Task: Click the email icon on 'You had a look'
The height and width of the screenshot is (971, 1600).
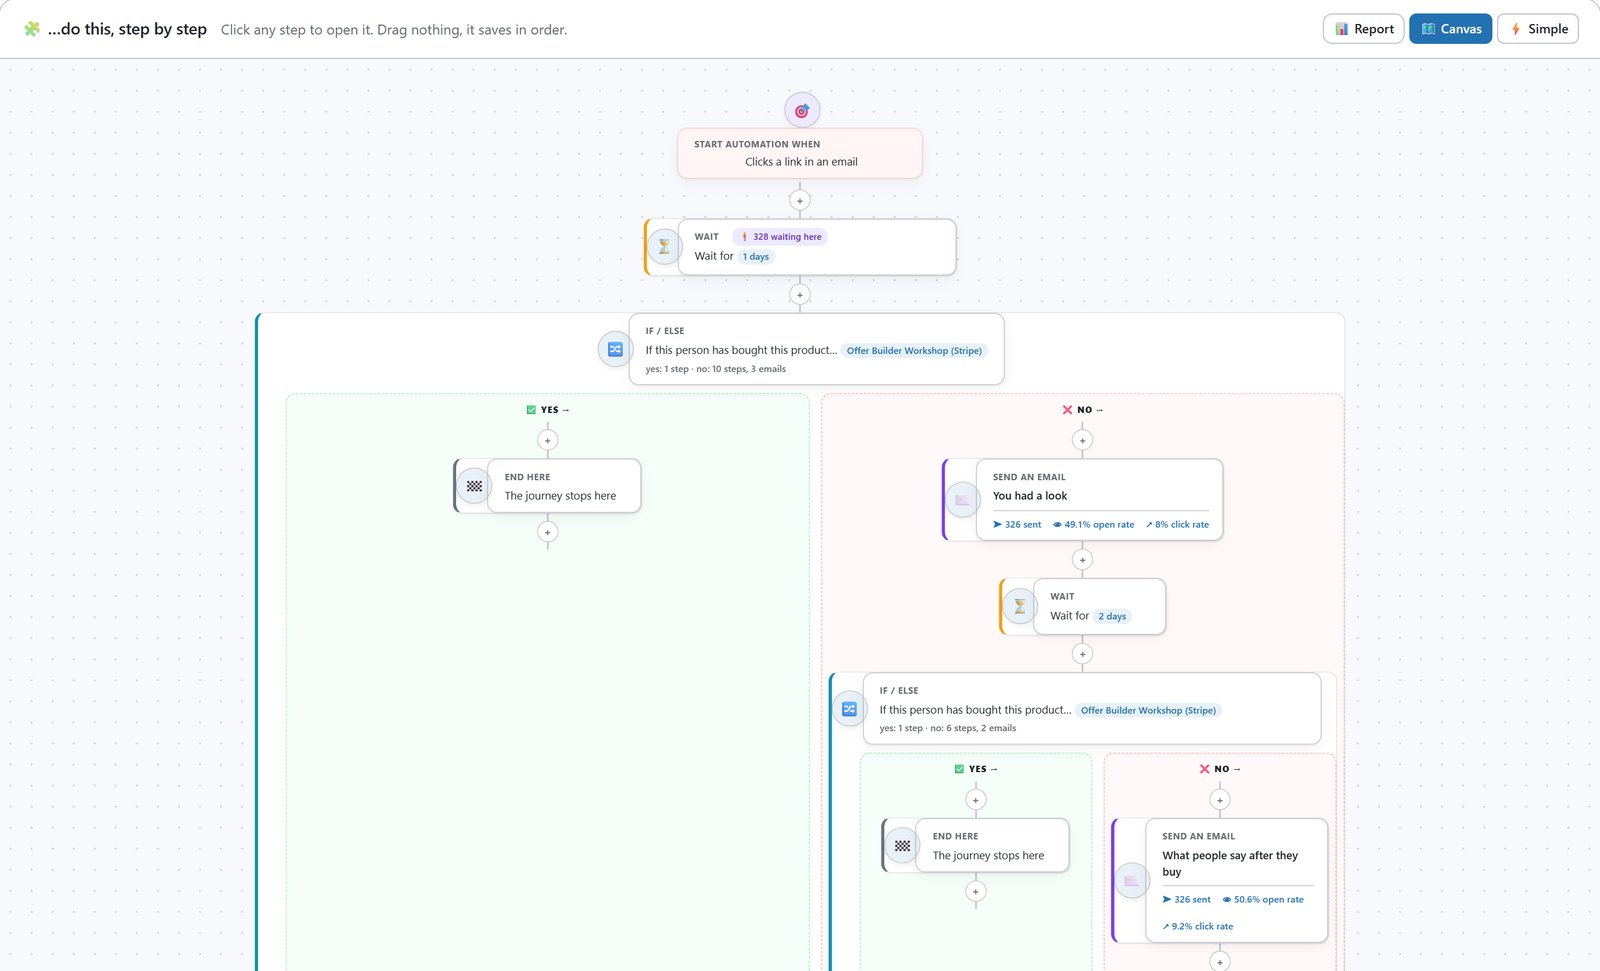Action: coord(962,500)
